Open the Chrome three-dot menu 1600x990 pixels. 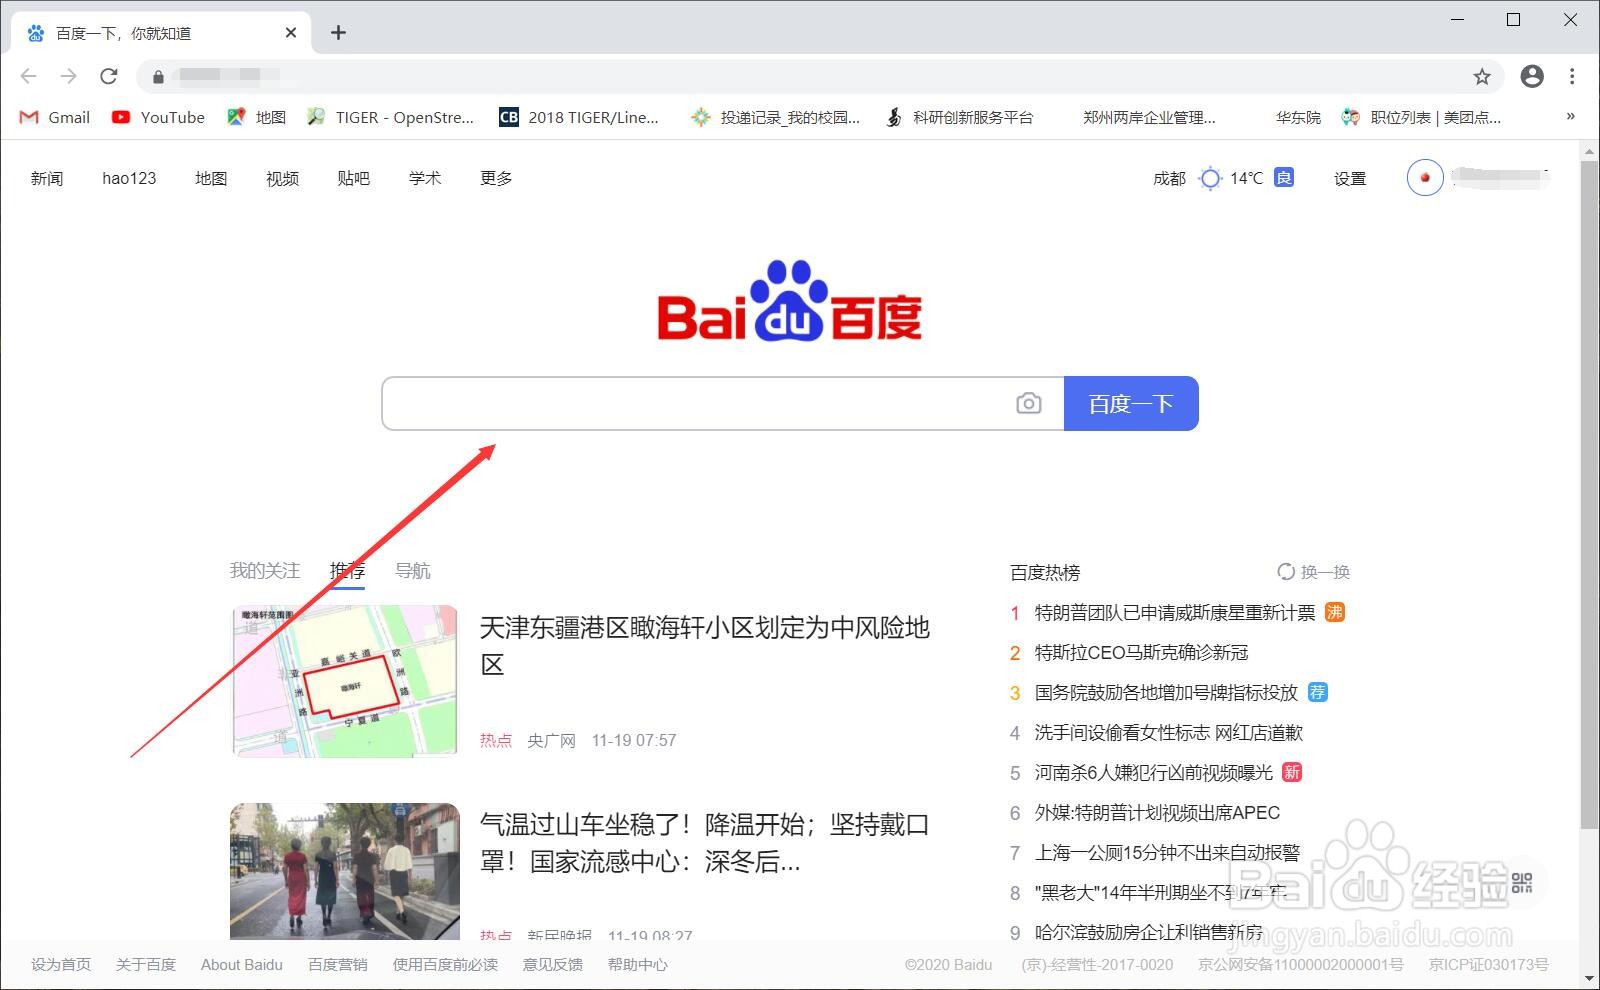tap(1571, 76)
